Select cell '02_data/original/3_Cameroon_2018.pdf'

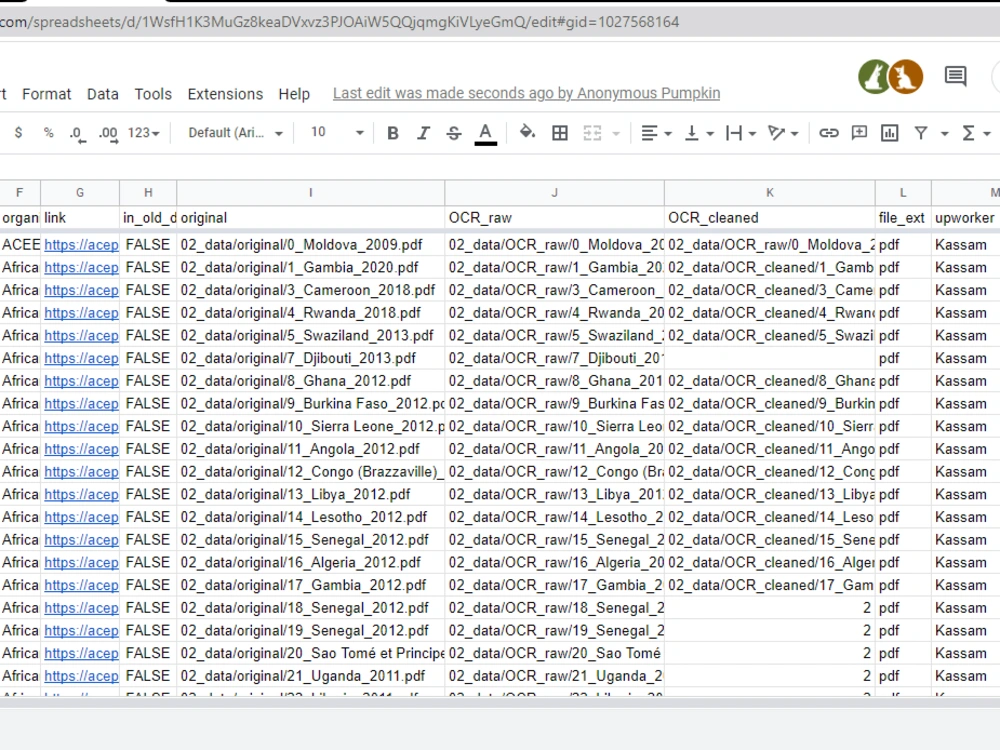pos(311,290)
